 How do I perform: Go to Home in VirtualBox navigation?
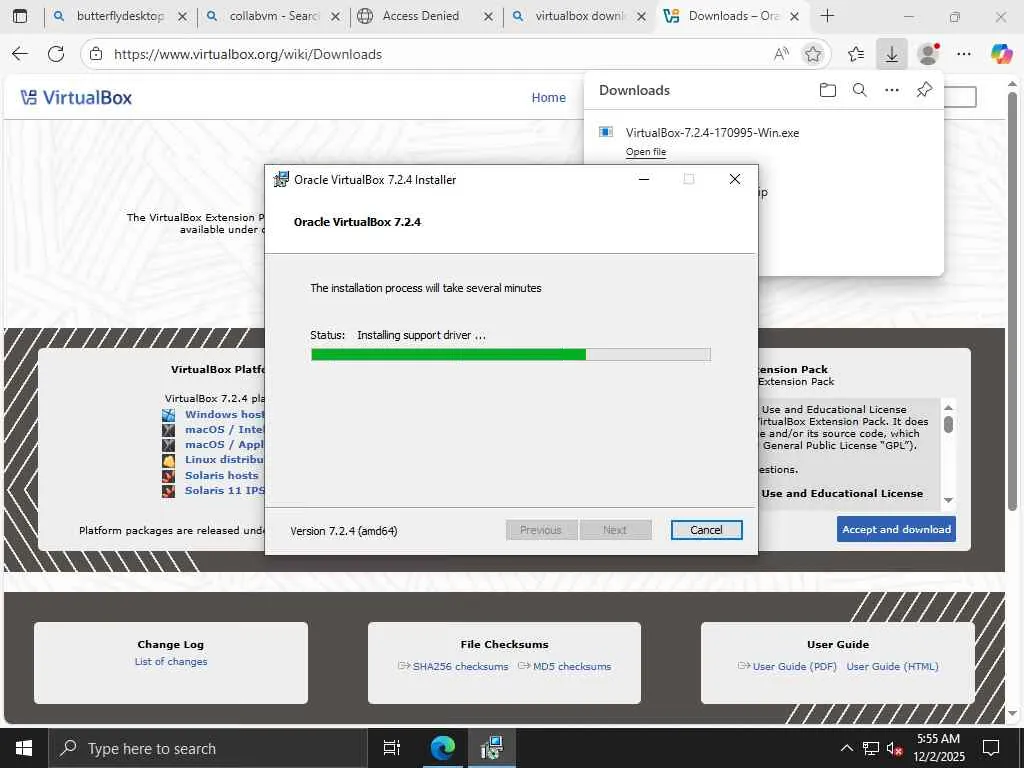pyautogui.click(x=549, y=98)
